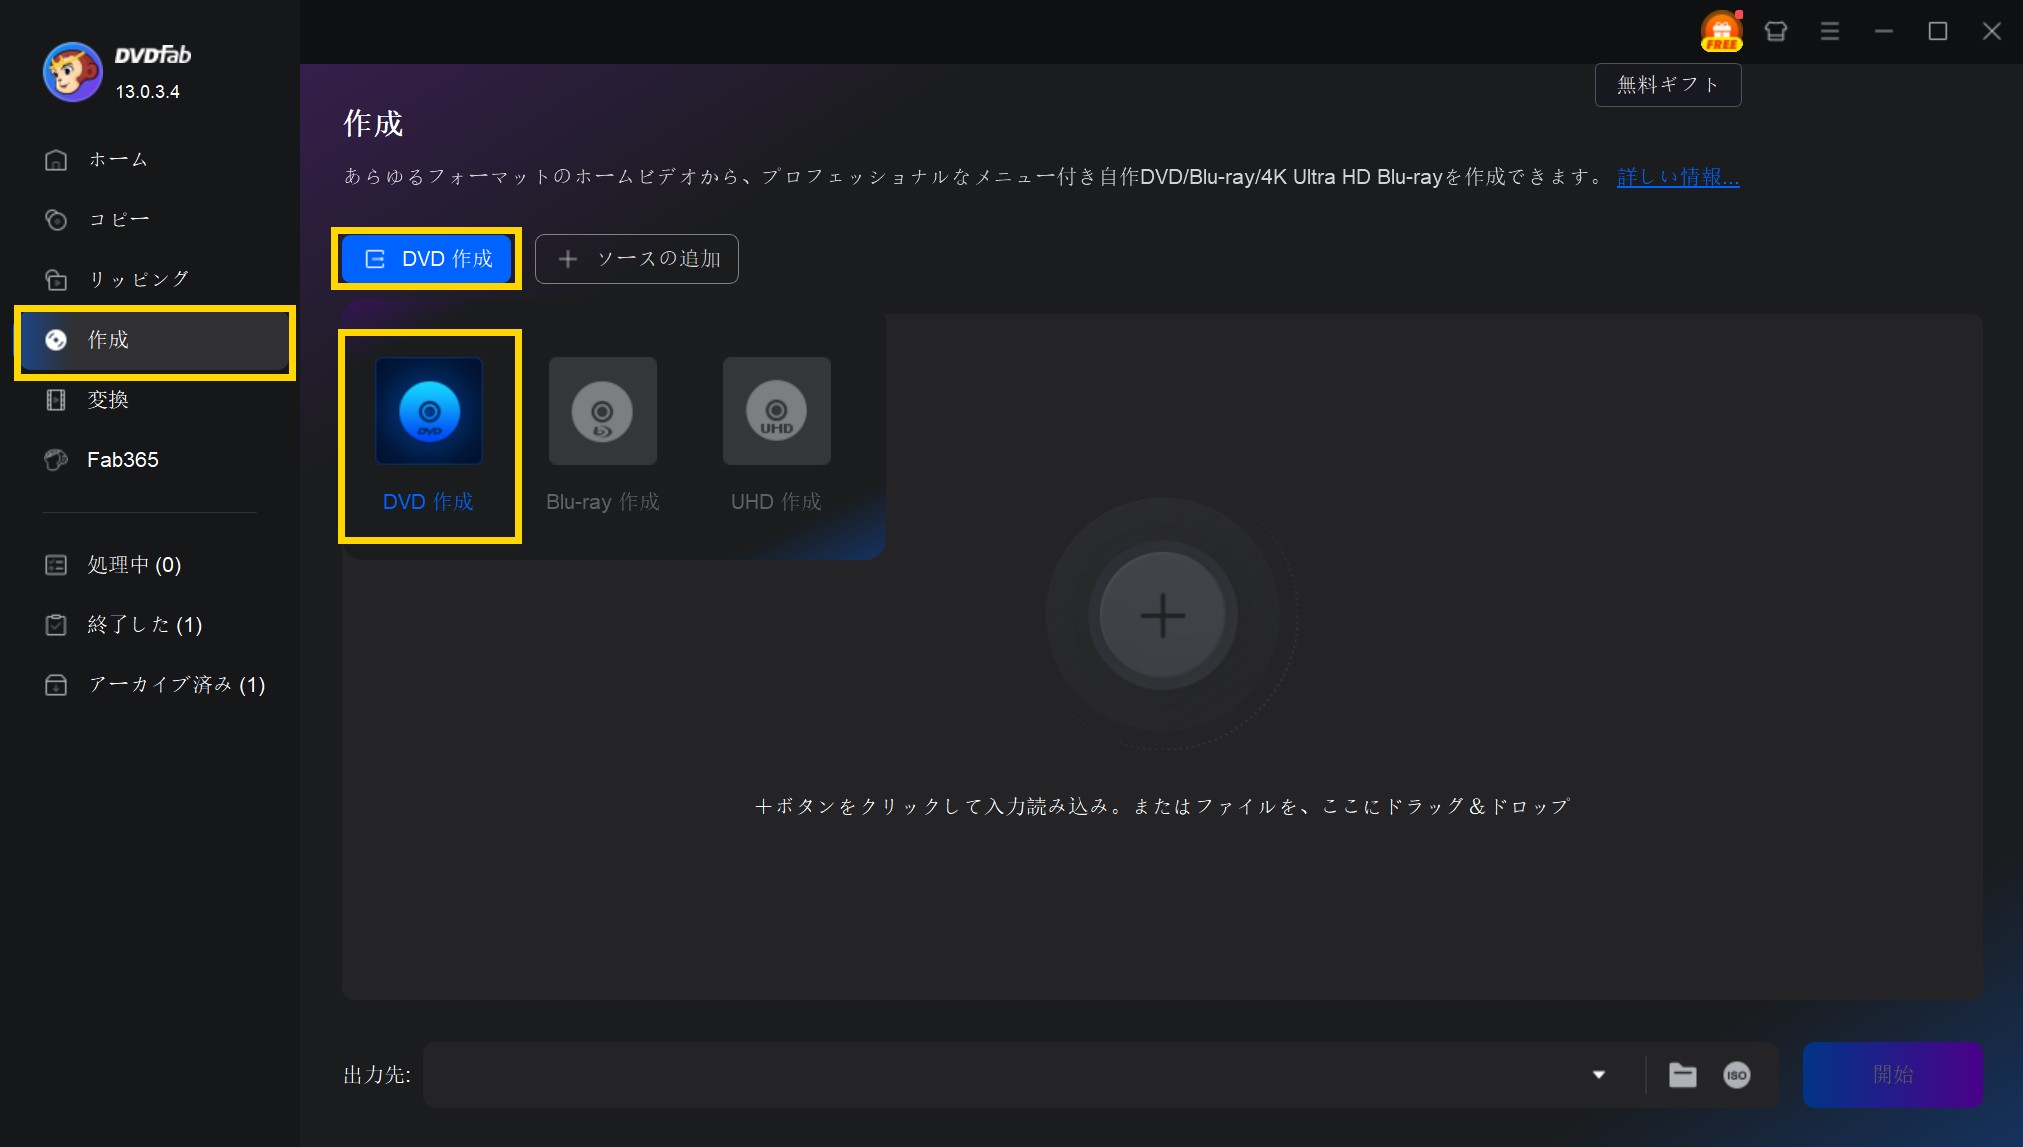Viewport: 2023px width, 1147px height.
Task: Click the clipboard icon beside 終了した
Action: coord(56,625)
